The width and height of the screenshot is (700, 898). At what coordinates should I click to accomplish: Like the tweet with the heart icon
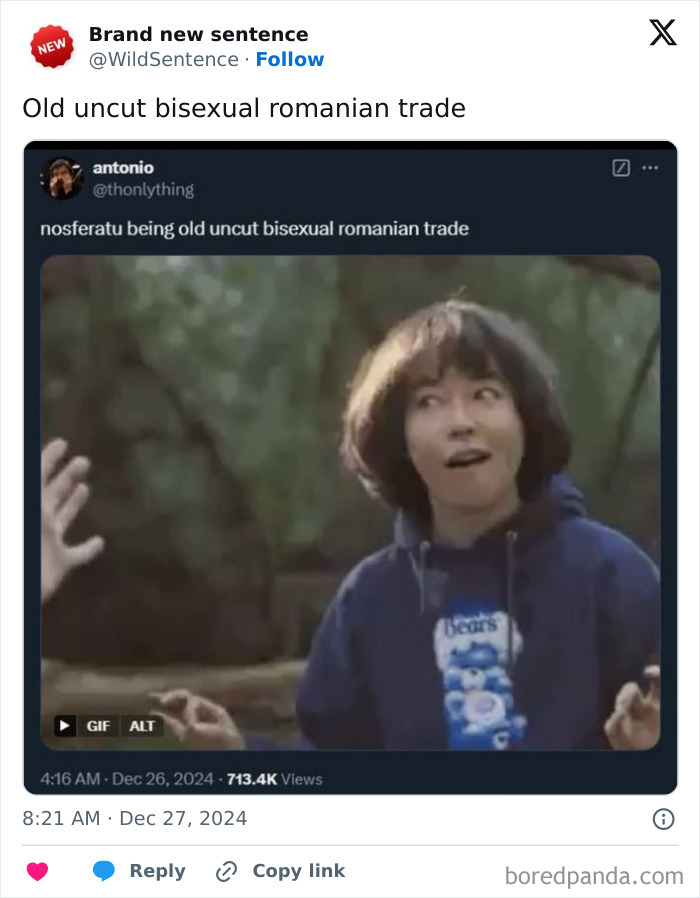point(38,871)
